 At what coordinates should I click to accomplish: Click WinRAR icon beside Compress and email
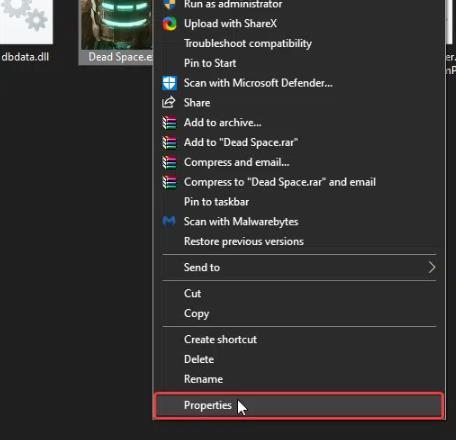169,162
